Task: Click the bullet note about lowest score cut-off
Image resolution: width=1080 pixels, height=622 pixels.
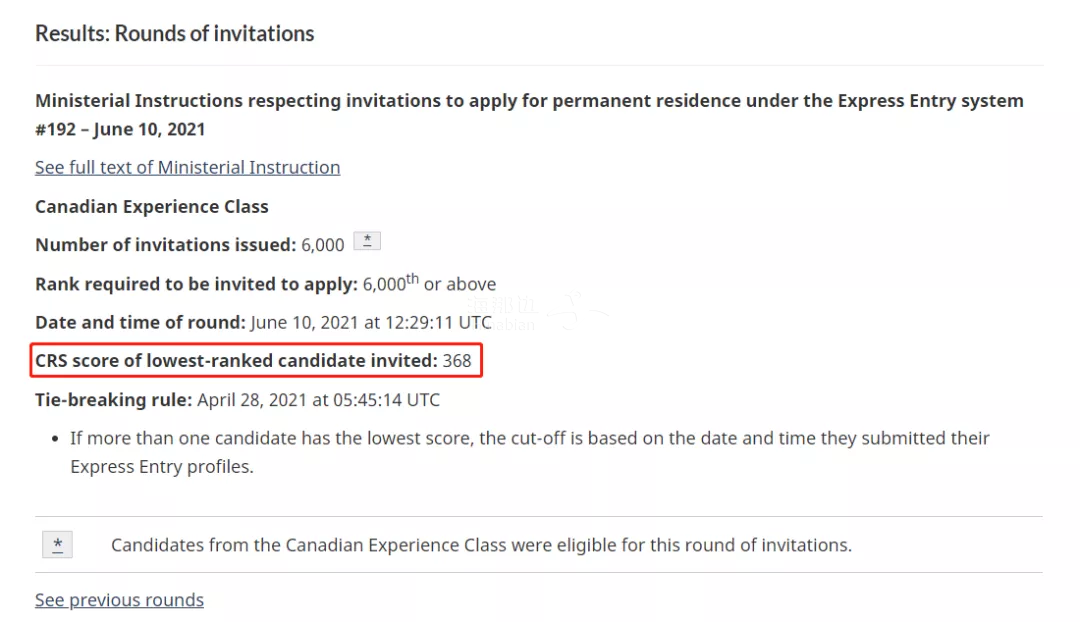Action: [530, 453]
